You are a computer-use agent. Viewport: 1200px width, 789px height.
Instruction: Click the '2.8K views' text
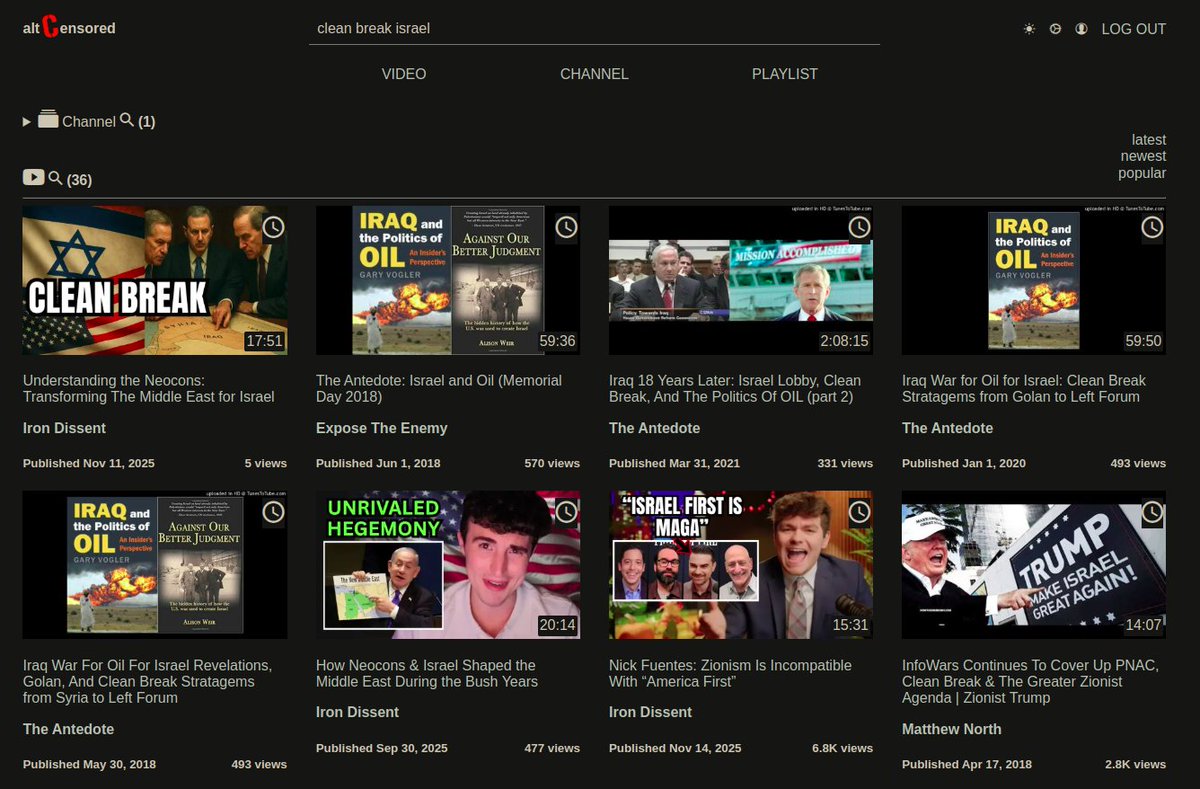[x=1135, y=764]
